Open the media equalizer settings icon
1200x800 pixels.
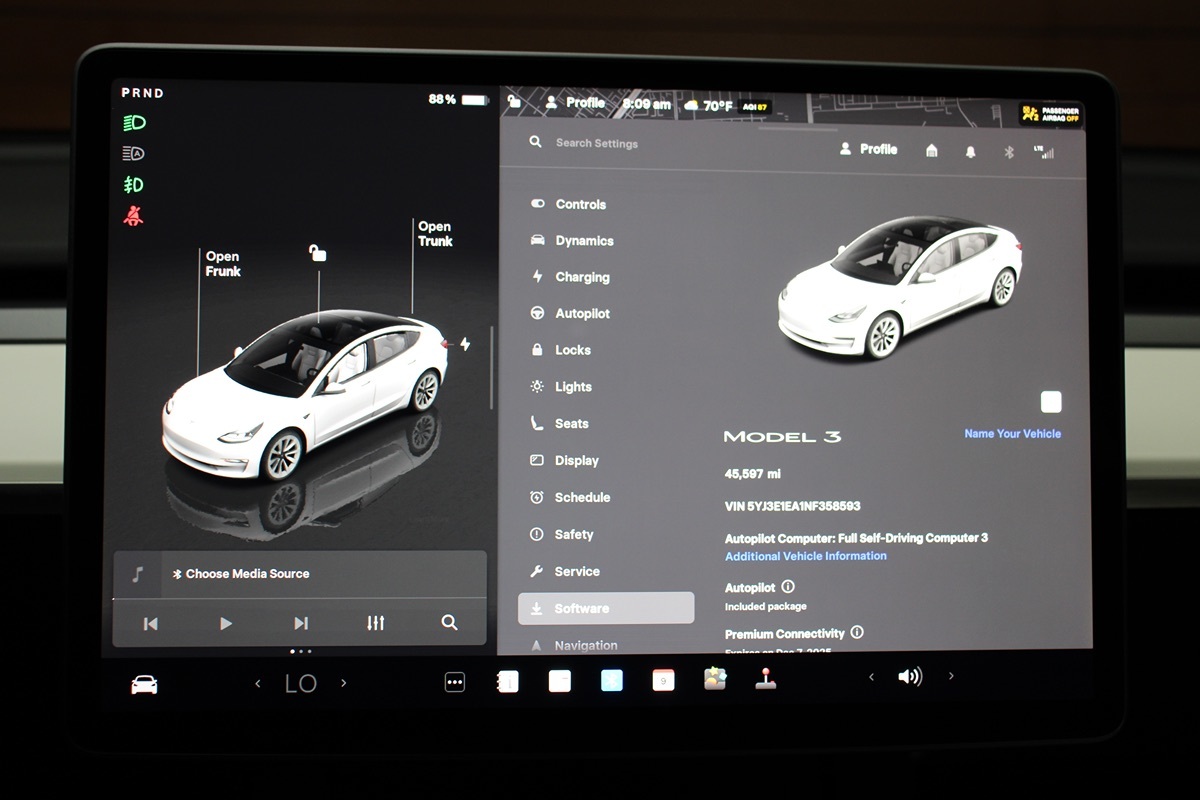[375, 623]
